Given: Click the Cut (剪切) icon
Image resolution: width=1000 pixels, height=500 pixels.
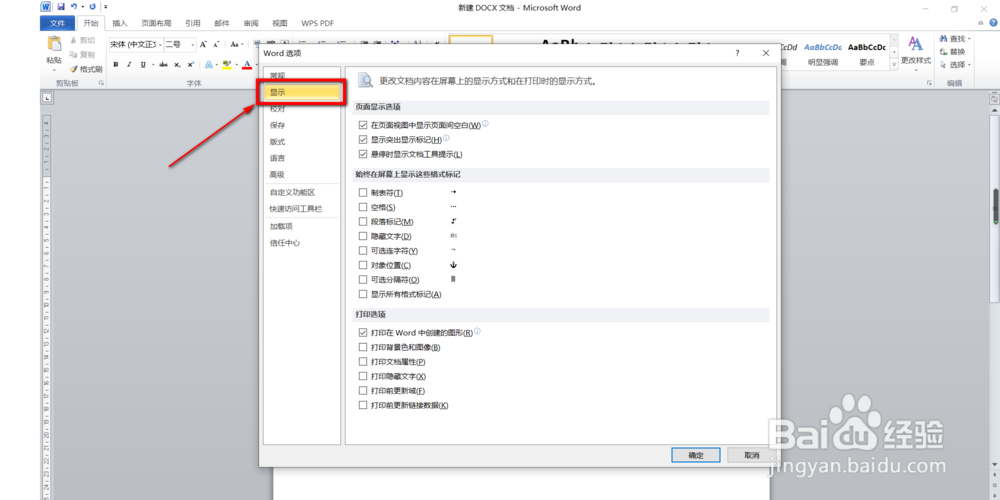Looking at the screenshot, I should coord(73,40).
